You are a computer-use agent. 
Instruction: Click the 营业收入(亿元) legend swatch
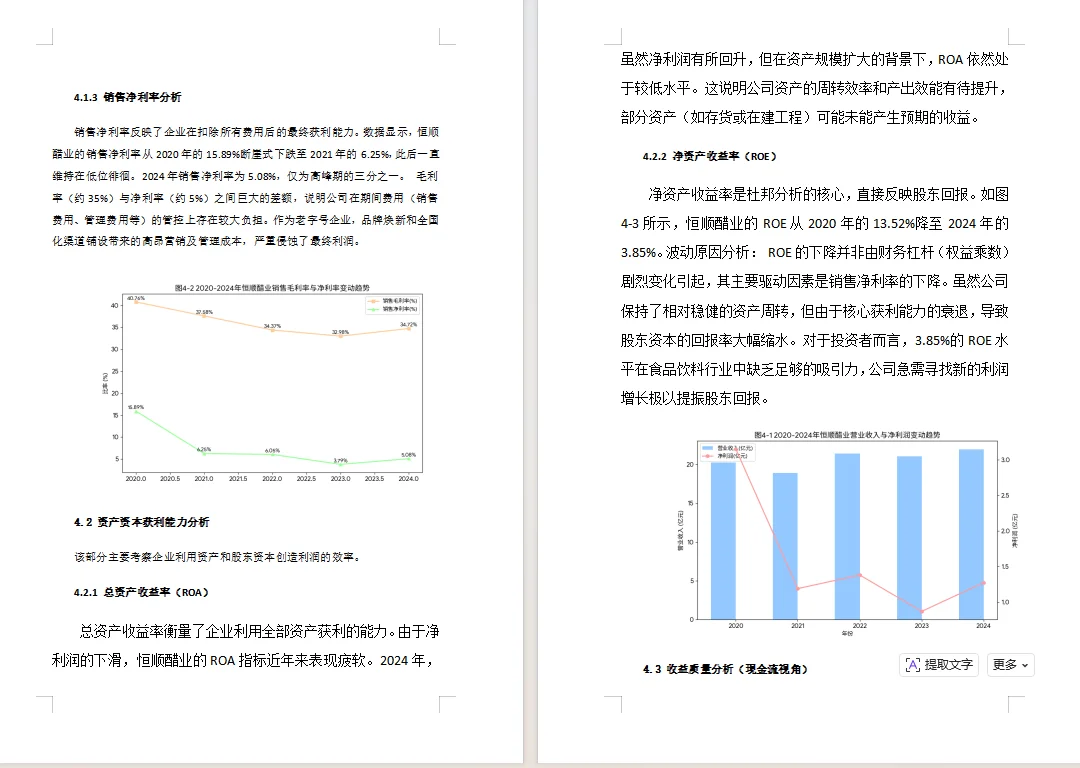tap(709, 448)
